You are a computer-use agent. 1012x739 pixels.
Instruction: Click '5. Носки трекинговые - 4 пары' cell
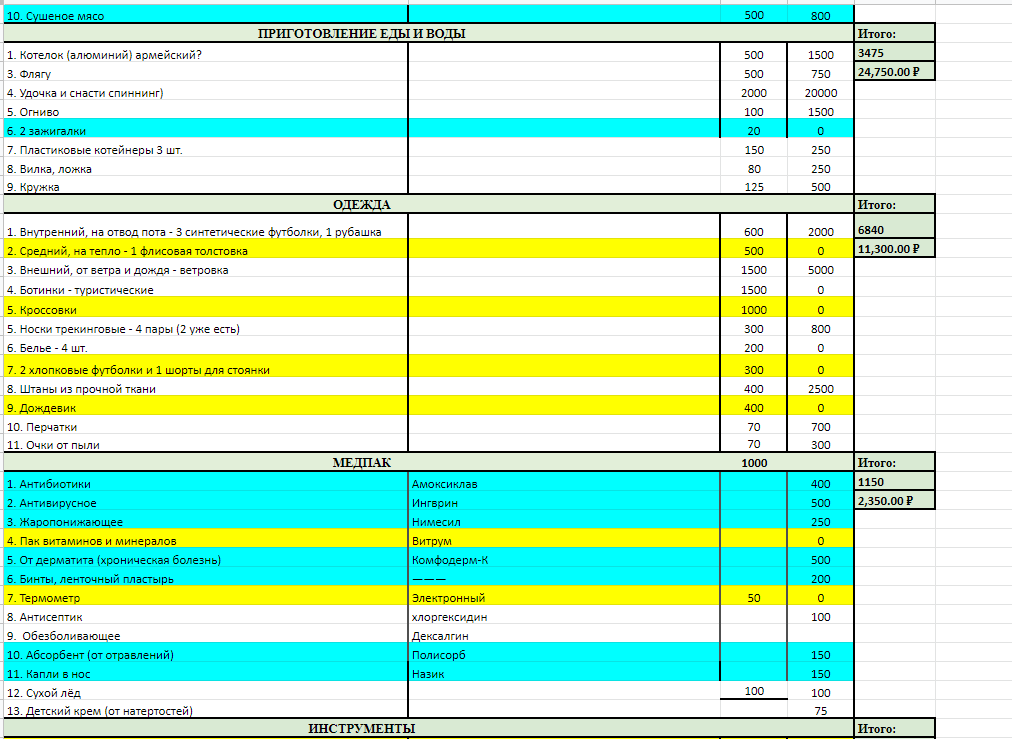[206, 329]
